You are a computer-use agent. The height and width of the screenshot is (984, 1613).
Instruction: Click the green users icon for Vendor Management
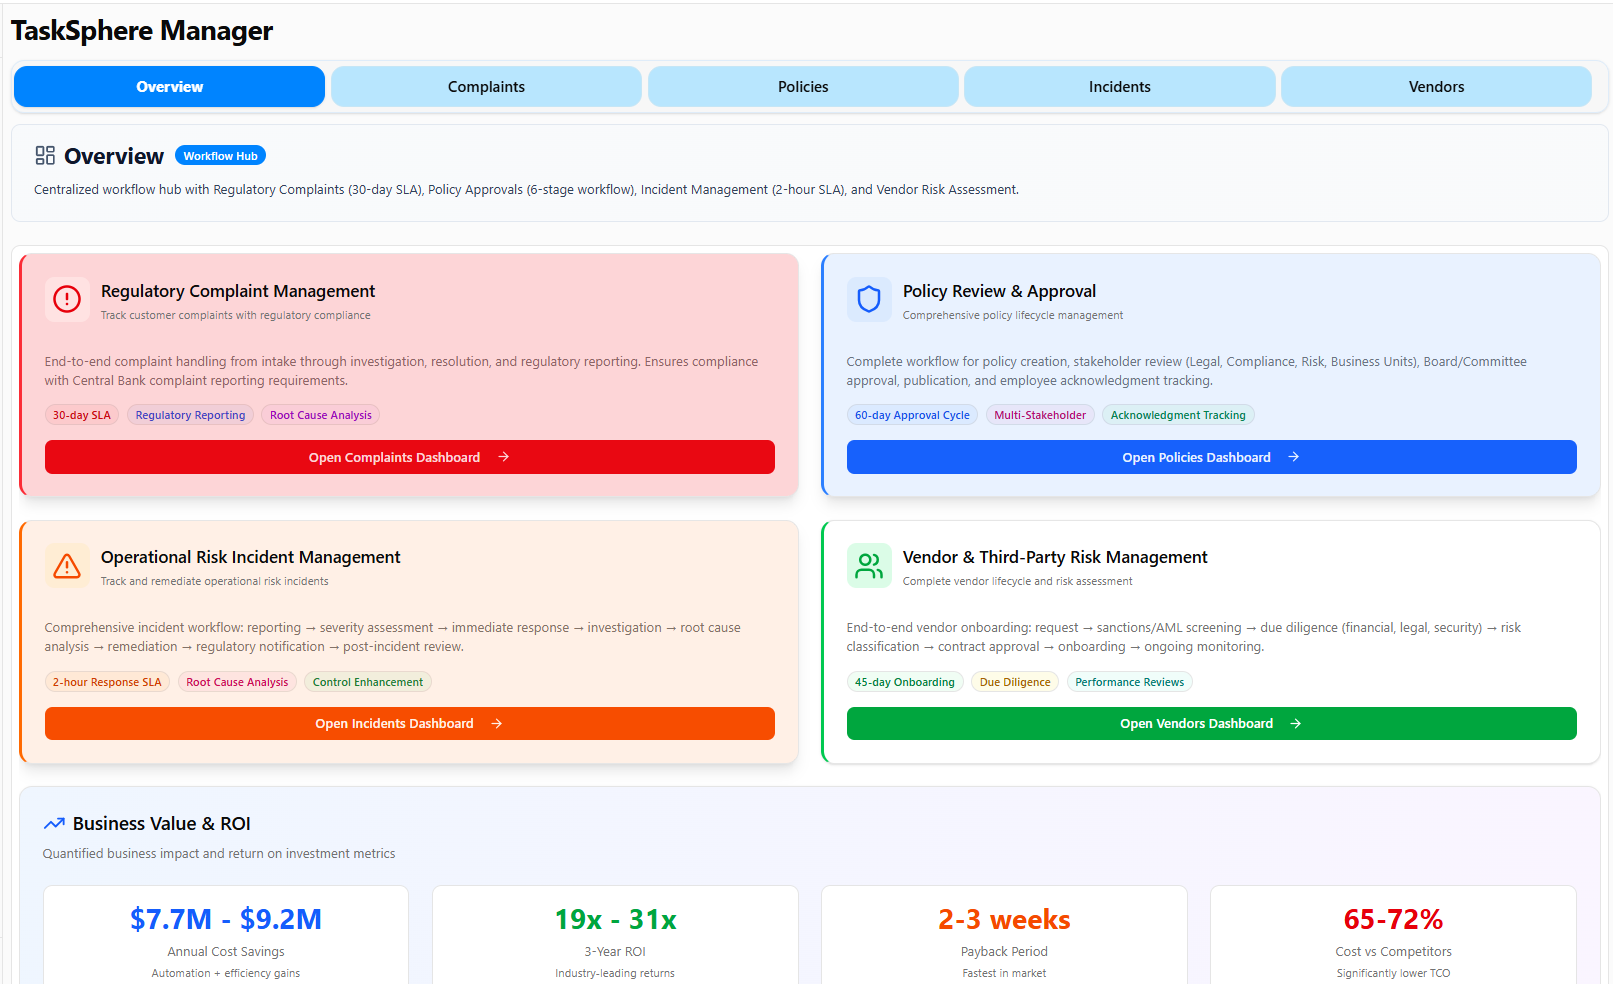tap(869, 566)
